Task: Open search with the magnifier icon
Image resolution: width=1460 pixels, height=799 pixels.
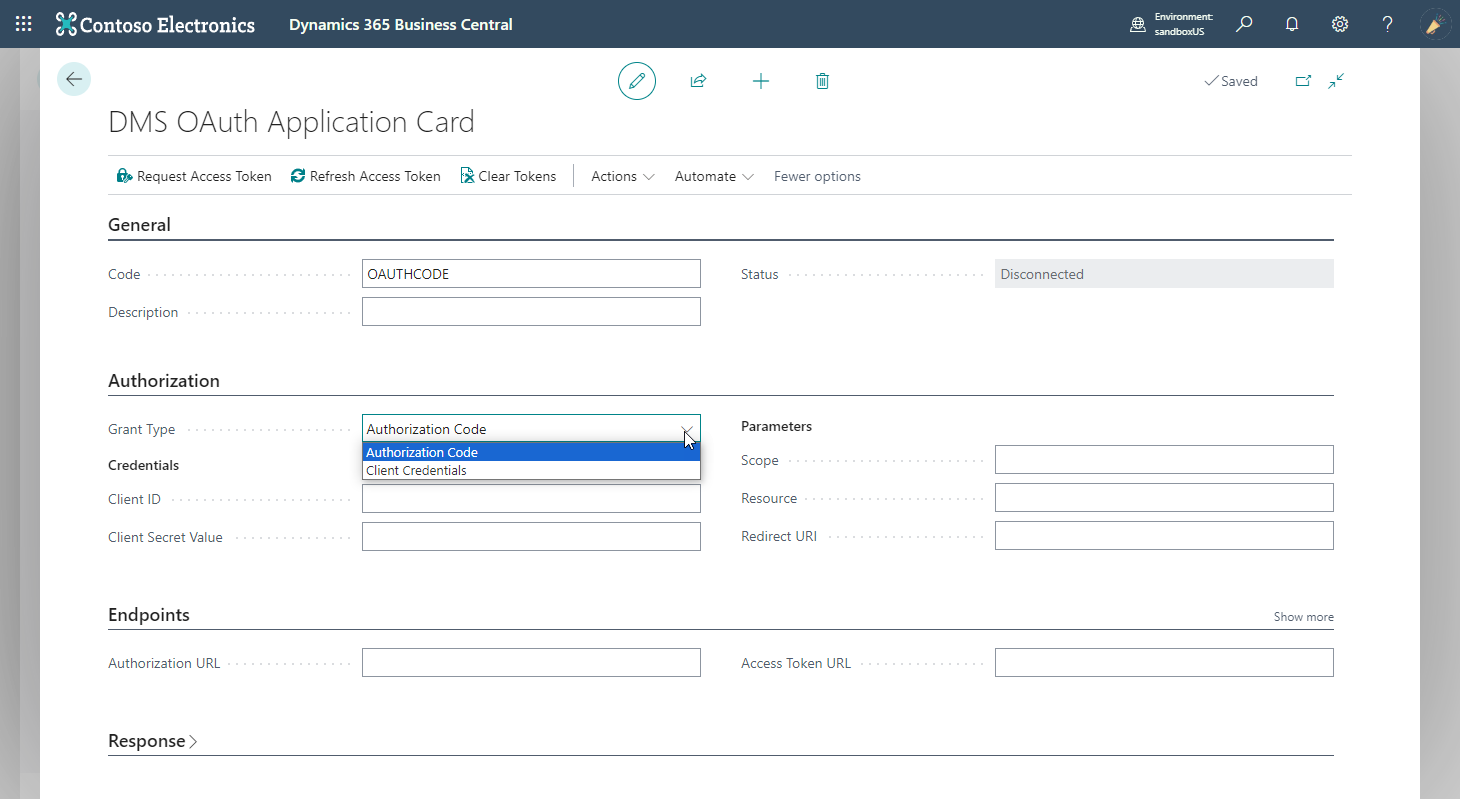Action: tap(1244, 23)
